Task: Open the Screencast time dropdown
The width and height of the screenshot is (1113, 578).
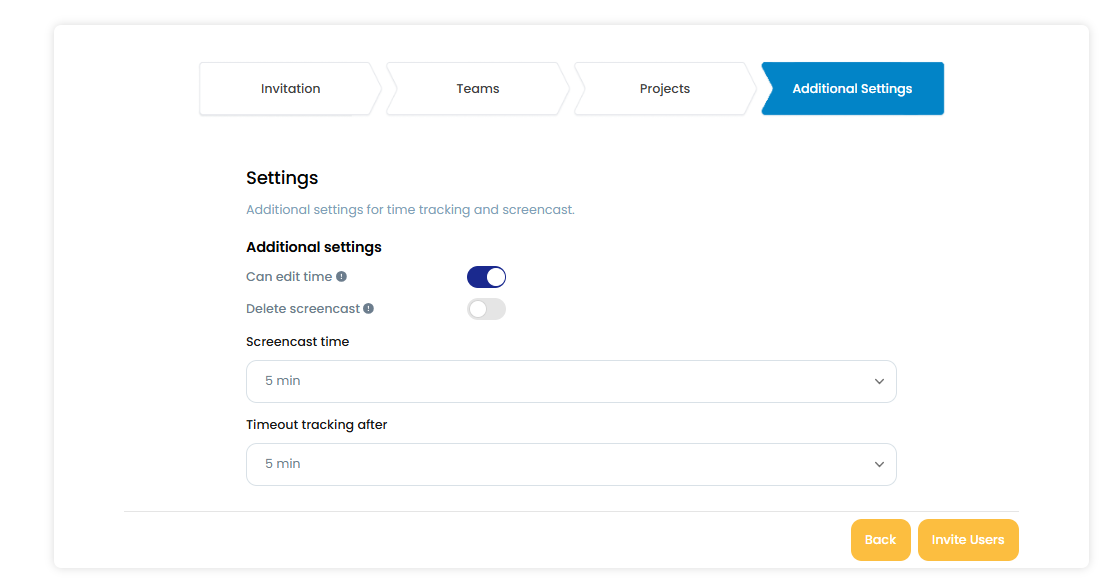Action: [x=571, y=381]
